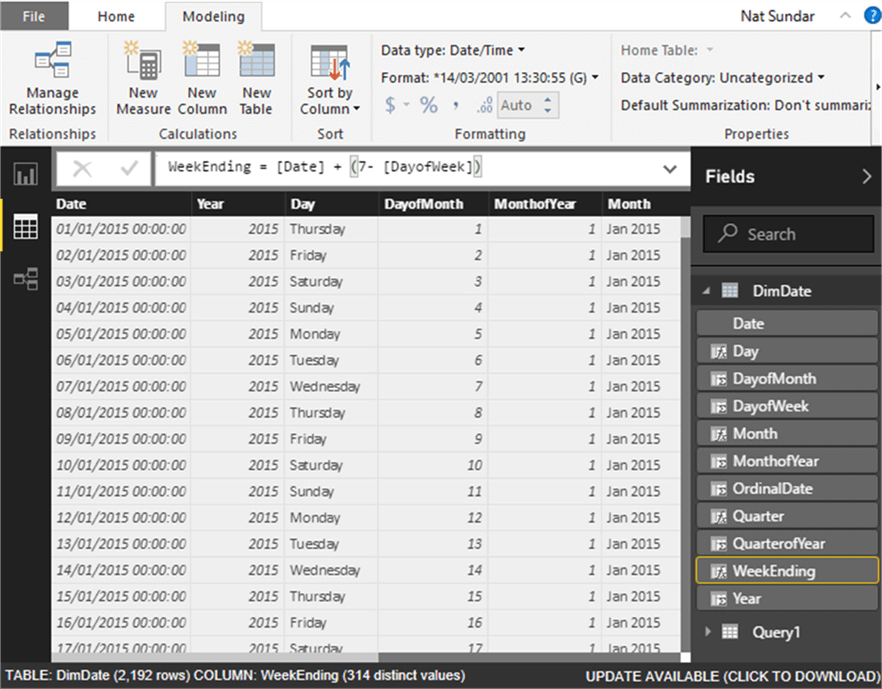The width and height of the screenshot is (882, 689).
Task: Click the Fields search box
Action: click(x=788, y=233)
